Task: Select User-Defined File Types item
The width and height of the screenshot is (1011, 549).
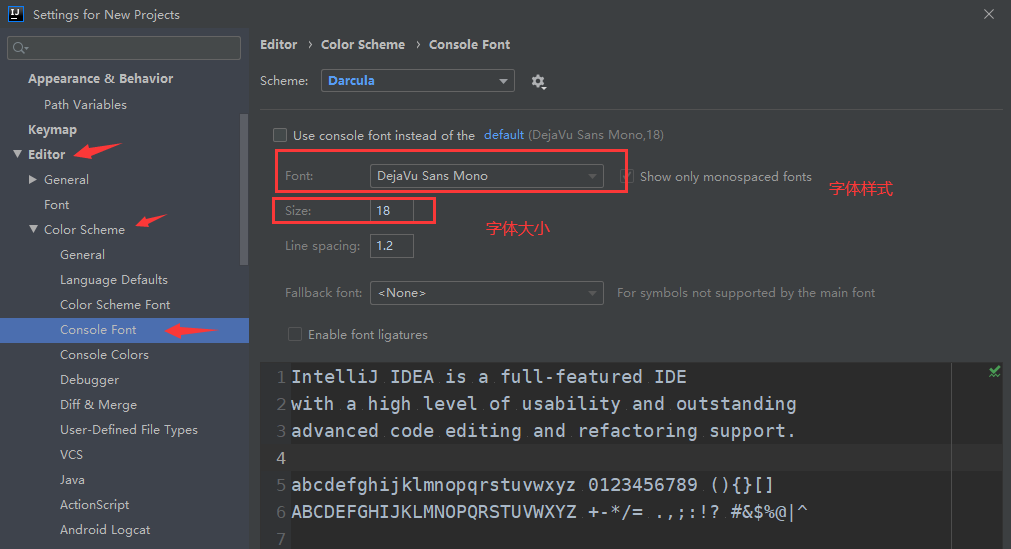Action: pos(129,430)
